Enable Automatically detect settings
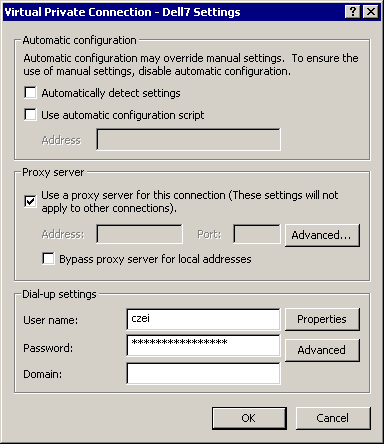The image size is (384, 444). pyautogui.click(x=30, y=93)
